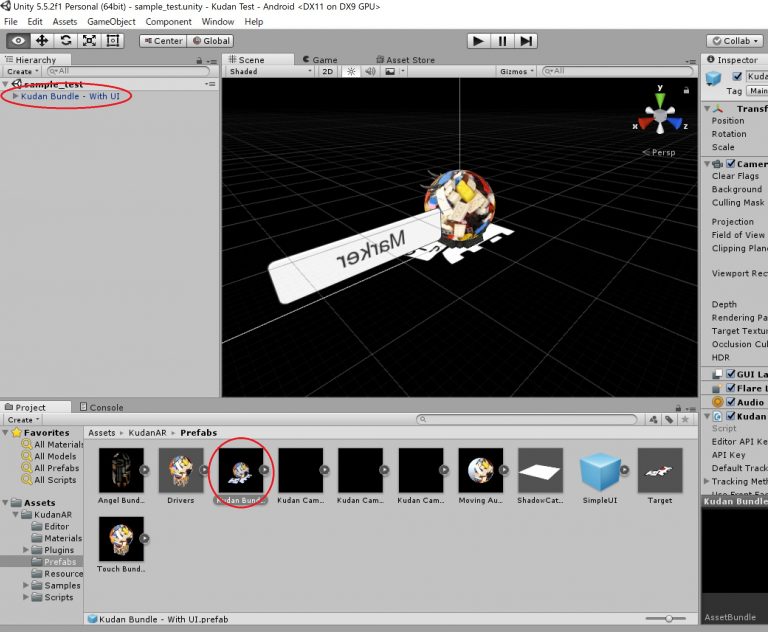
Task: Expand the Scripts folder
Action: coord(26,597)
